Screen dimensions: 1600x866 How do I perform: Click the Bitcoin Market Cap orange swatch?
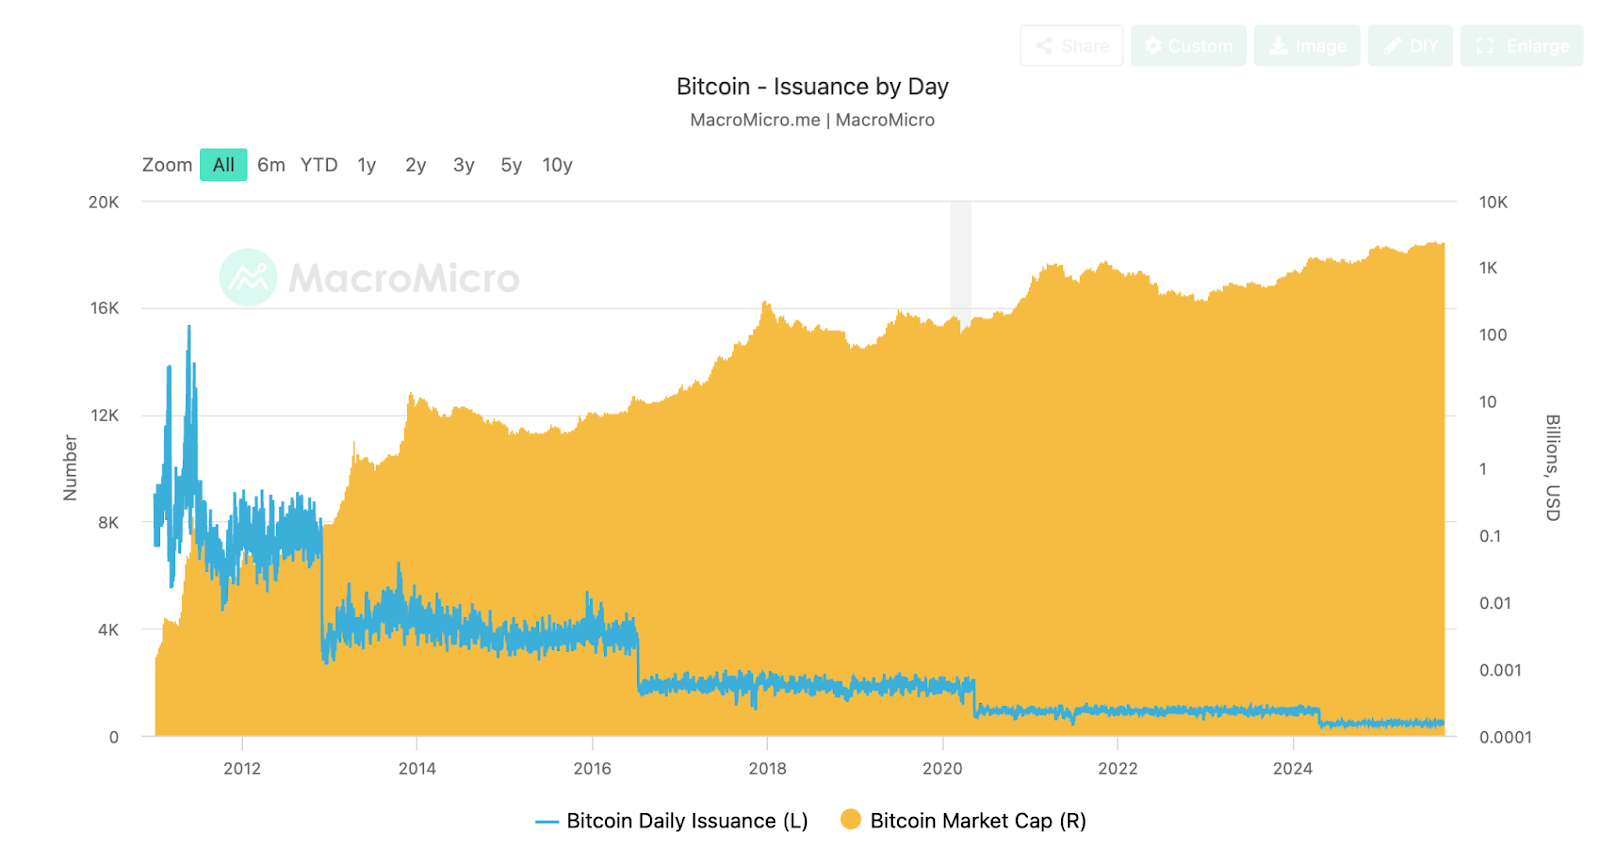coord(851,820)
